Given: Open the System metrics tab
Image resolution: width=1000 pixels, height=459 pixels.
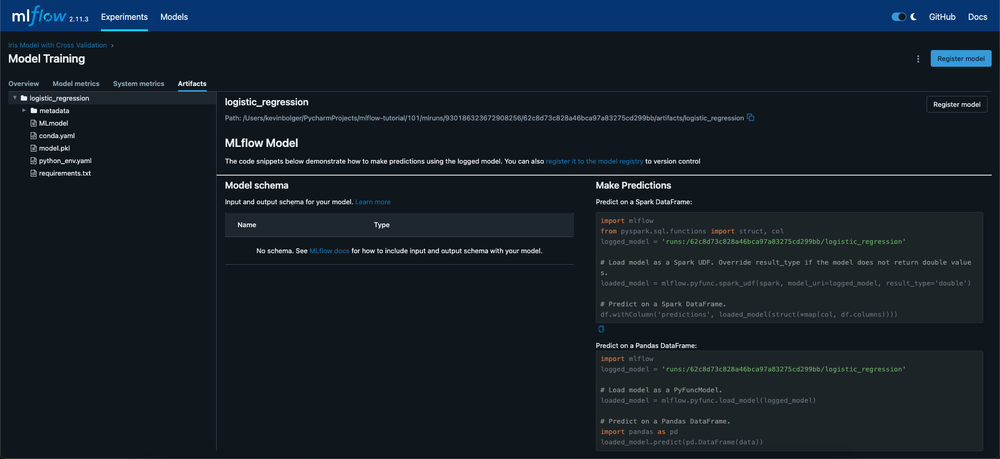Looking at the screenshot, I should pyautogui.click(x=138, y=84).
